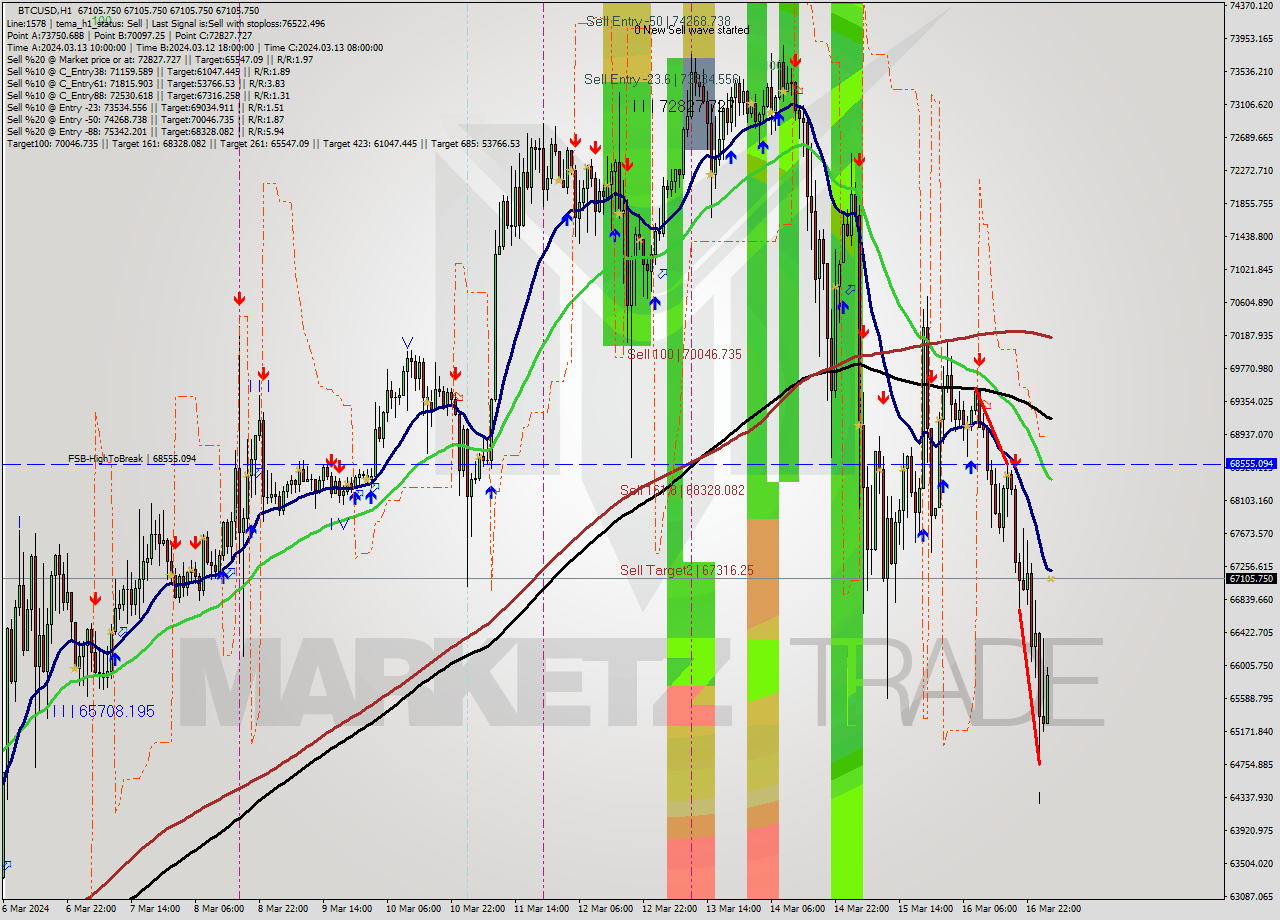Select the Sell 100 | 70046.735 label
This screenshot has width=1280, height=920.
[684, 354]
